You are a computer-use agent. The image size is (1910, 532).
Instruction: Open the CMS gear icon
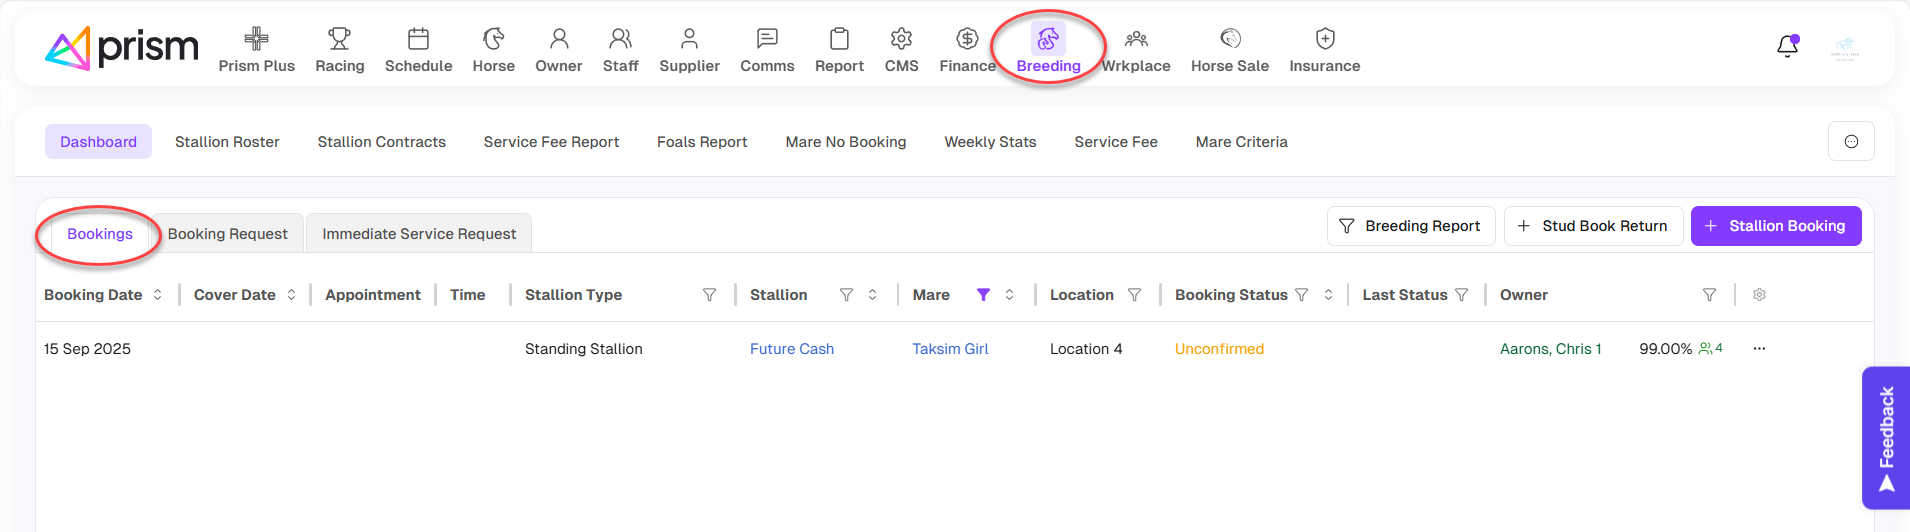901,39
